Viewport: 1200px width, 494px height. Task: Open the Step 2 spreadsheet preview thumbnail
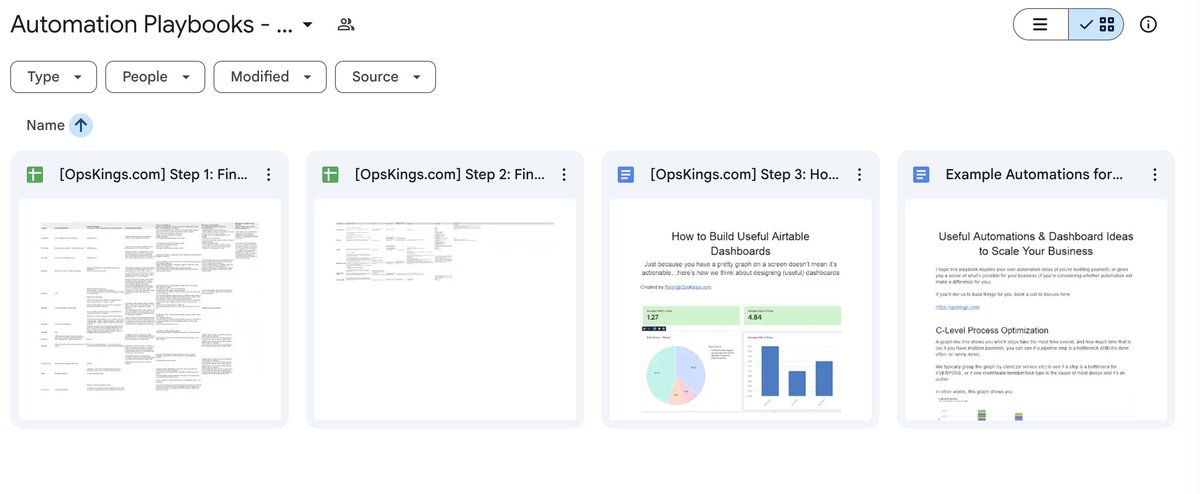coord(445,310)
